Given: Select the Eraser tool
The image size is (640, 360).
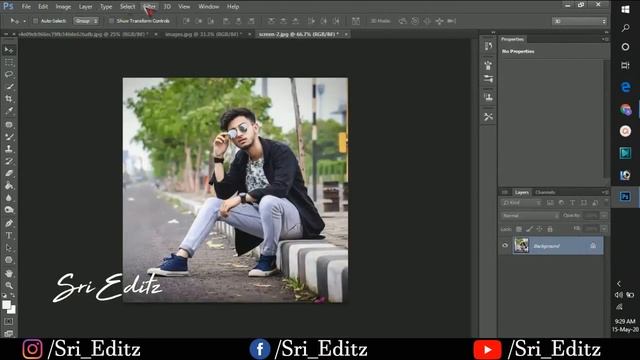Looking at the screenshot, I should [9, 173].
